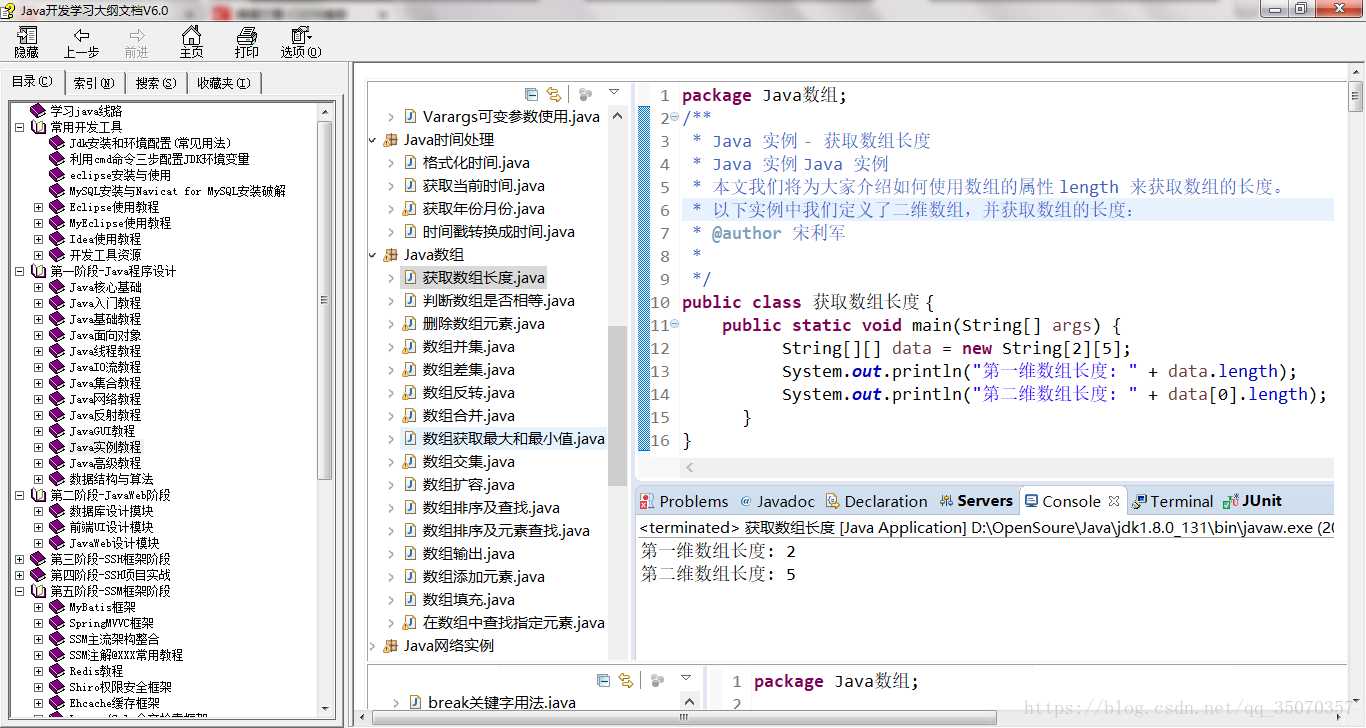Screen dimensions: 1366x728
Task: Click the book icon beside eclipse安装与使用
Action: (x=57, y=175)
